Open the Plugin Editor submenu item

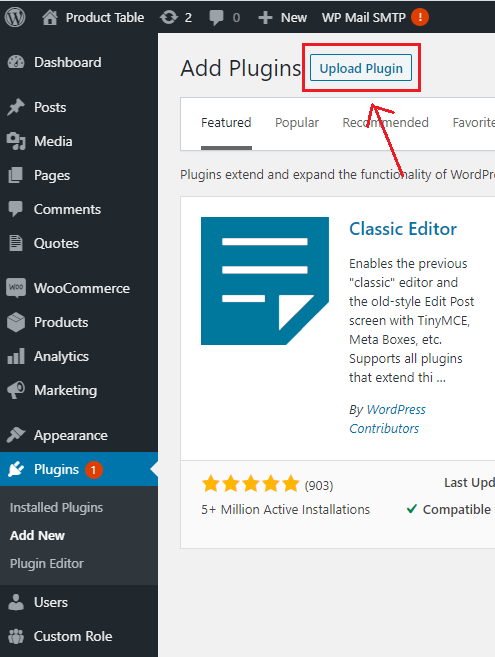tap(47, 564)
